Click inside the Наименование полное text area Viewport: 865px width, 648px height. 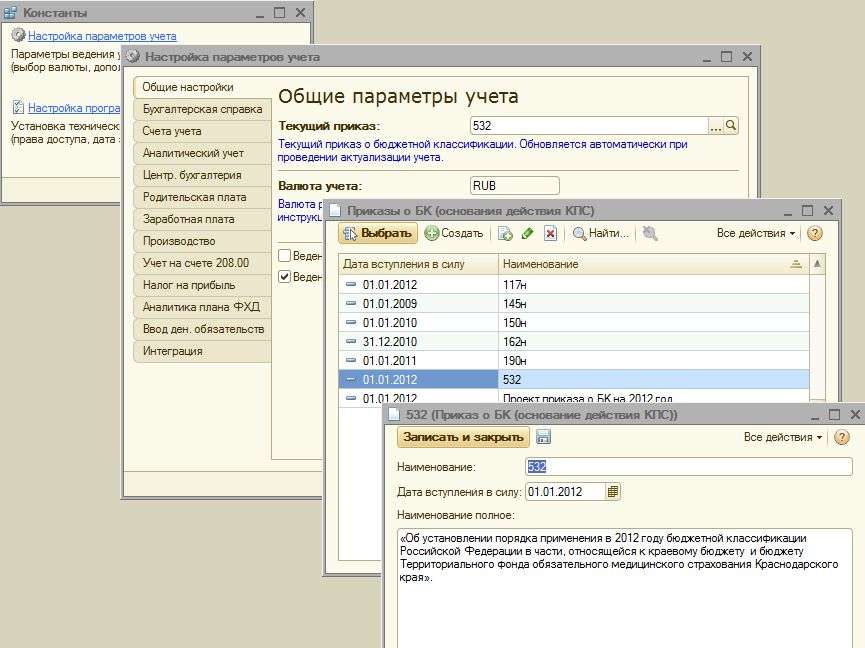click(x=624, y=587)
